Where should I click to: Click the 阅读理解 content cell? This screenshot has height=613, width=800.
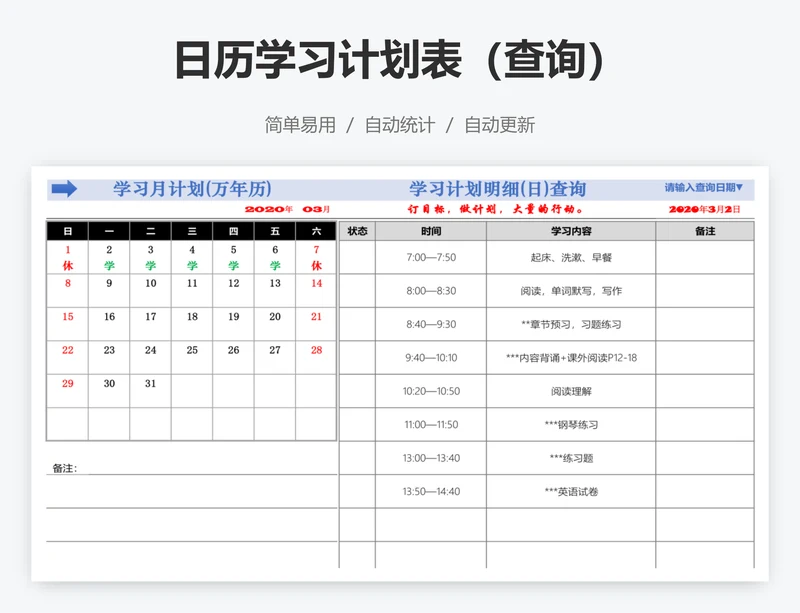[571, 391]
